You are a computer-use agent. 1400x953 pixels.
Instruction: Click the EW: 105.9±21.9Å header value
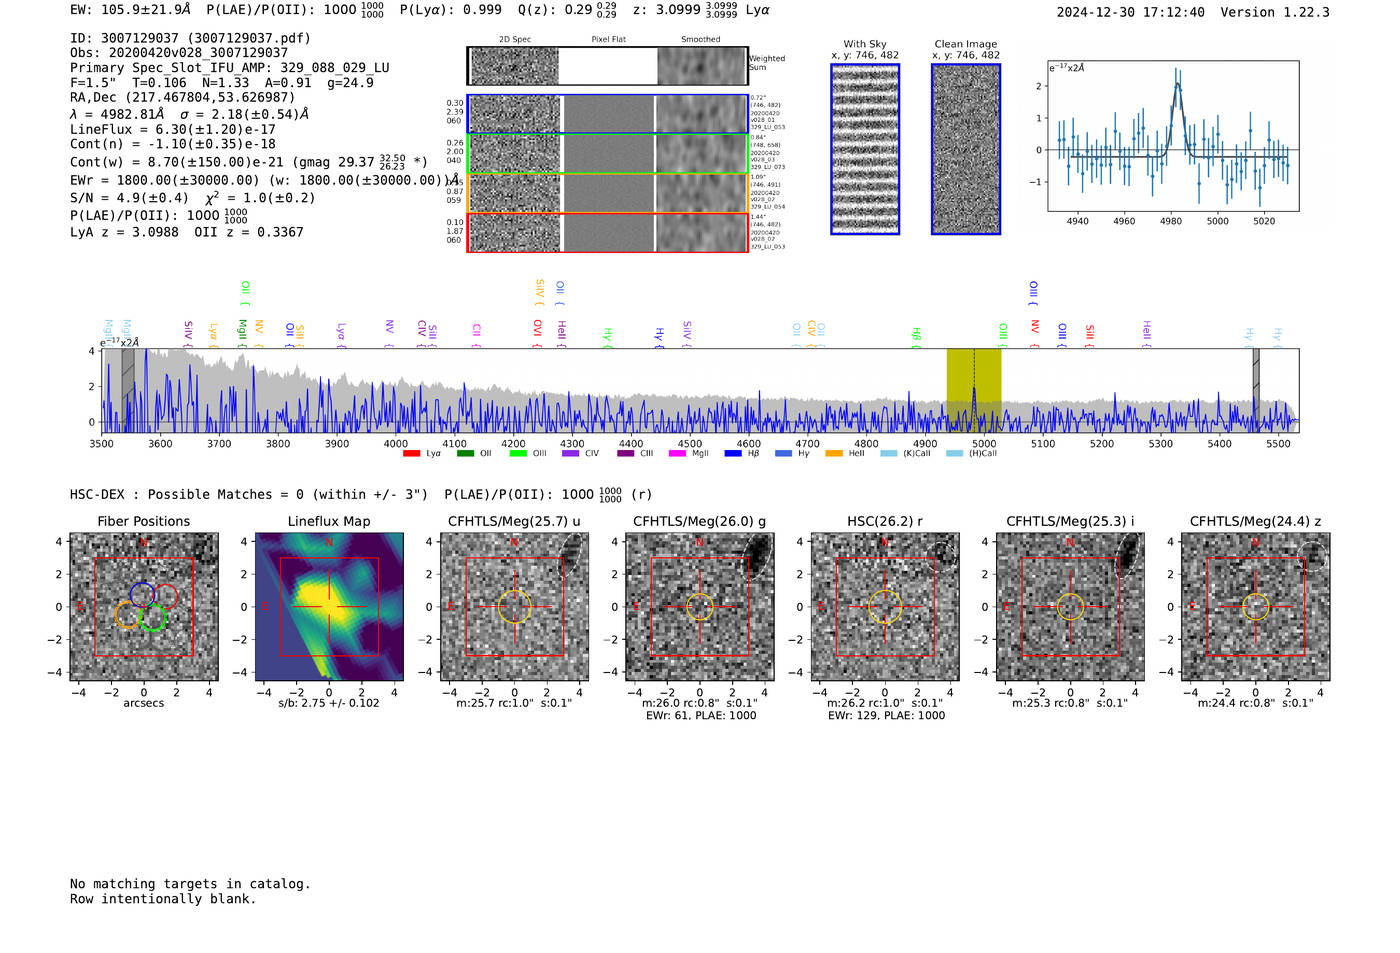pyautogui.click(x=130, y=10)
